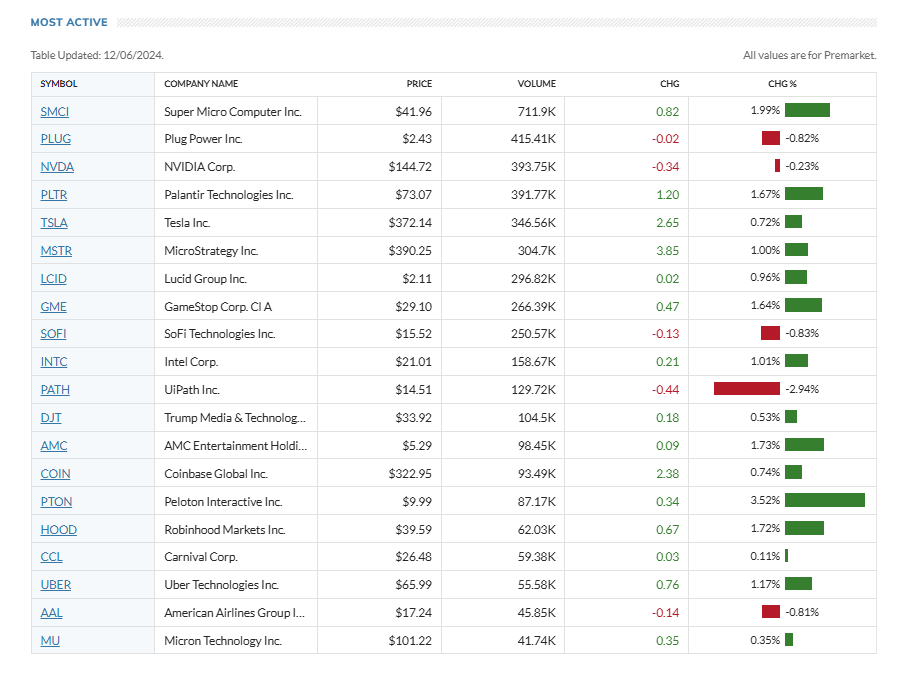Click the CHG column header
The height and width of the screenshot is (673, 910).
670,84
